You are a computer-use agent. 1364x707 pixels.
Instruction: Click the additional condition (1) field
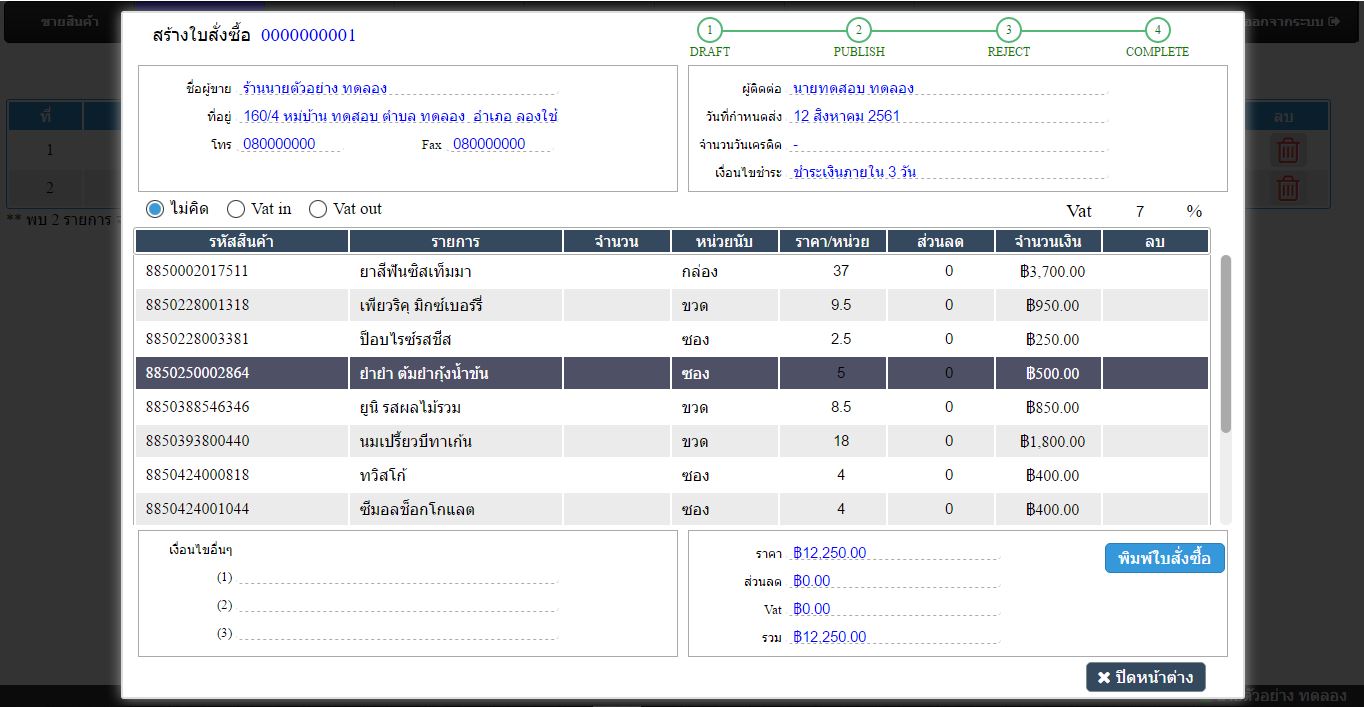tap(397, 577)
